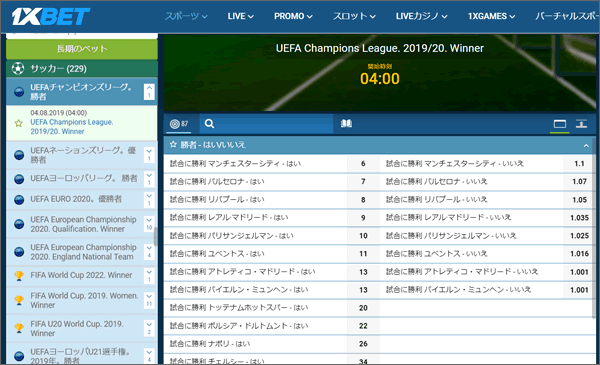Click the 1XBET logo
Screen dimensions: 600x365
pyautogui.click(x=51, y=16)
